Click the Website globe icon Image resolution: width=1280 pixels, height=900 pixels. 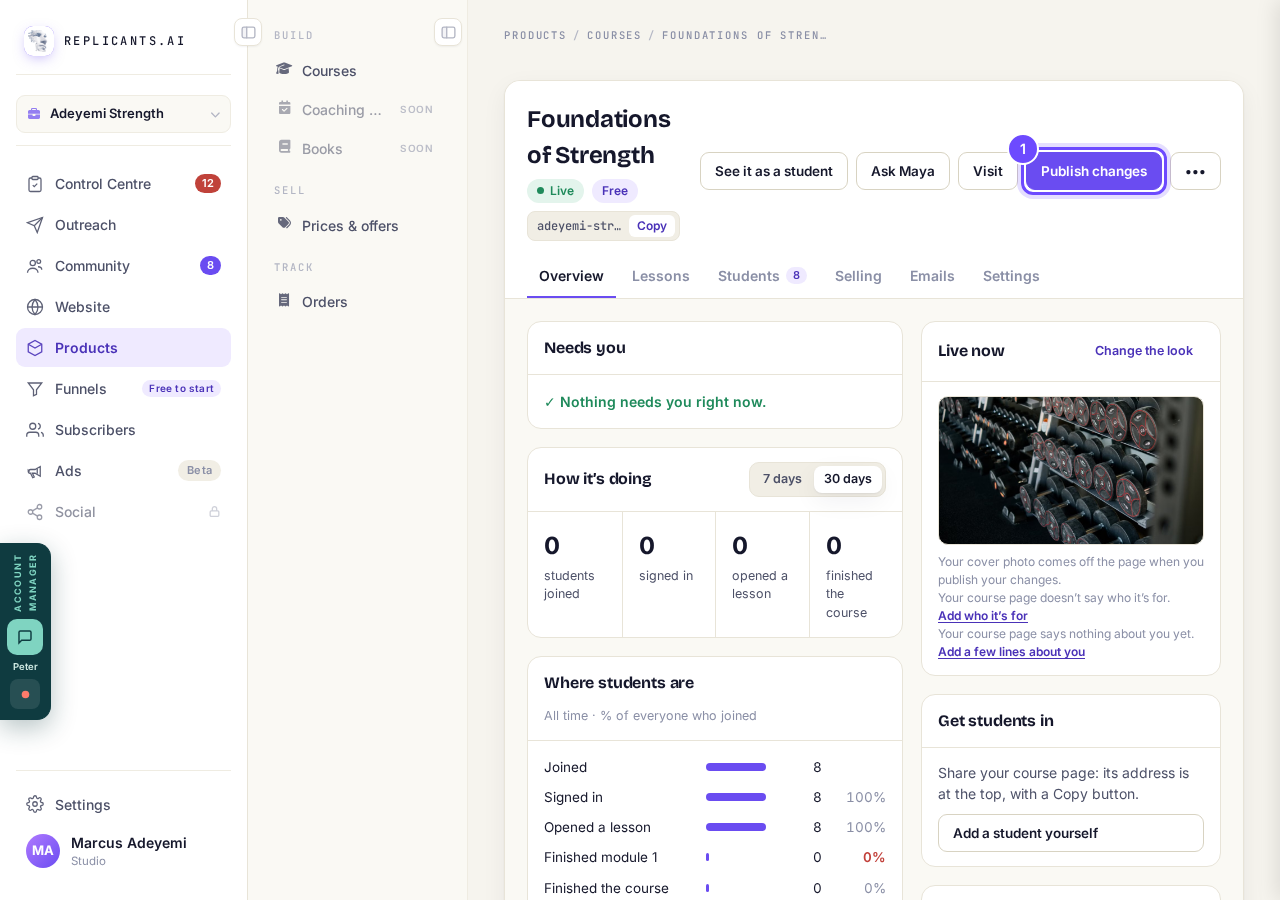point(35,307)
